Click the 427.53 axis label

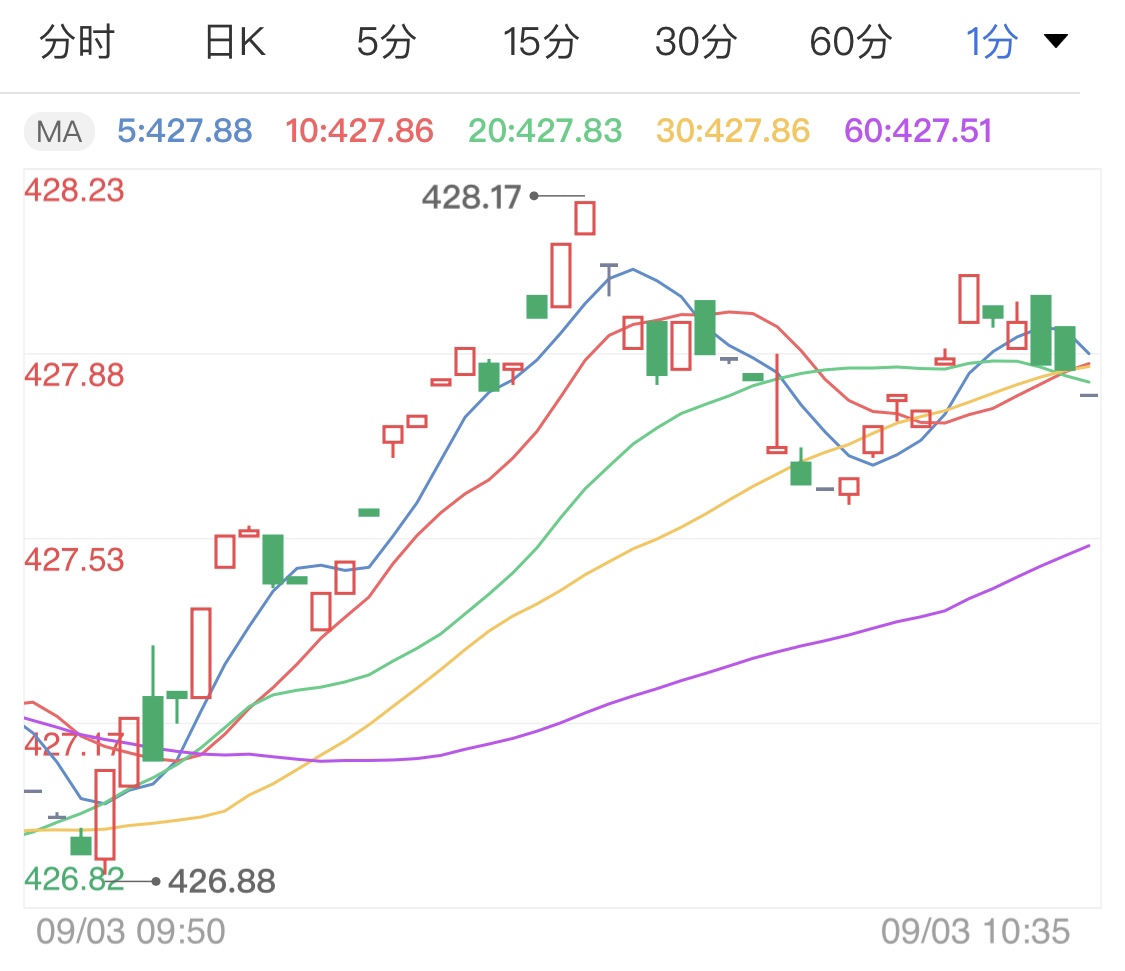[74, 560]
